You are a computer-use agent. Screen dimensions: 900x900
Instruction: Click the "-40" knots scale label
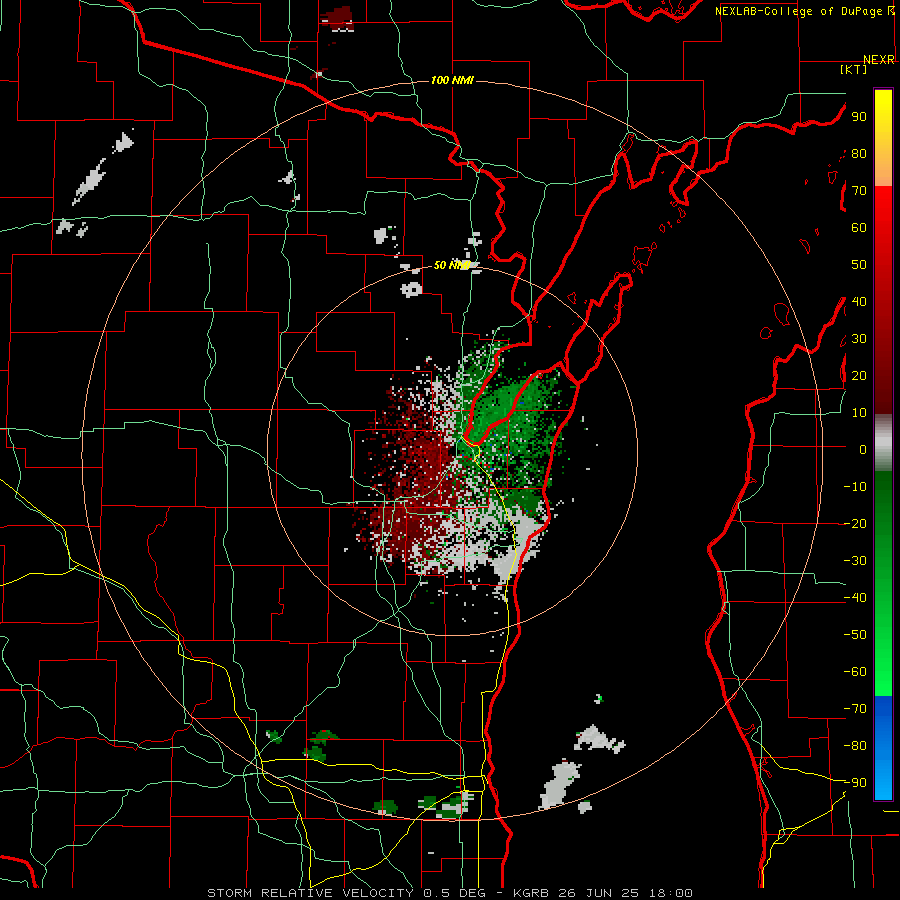855,598
